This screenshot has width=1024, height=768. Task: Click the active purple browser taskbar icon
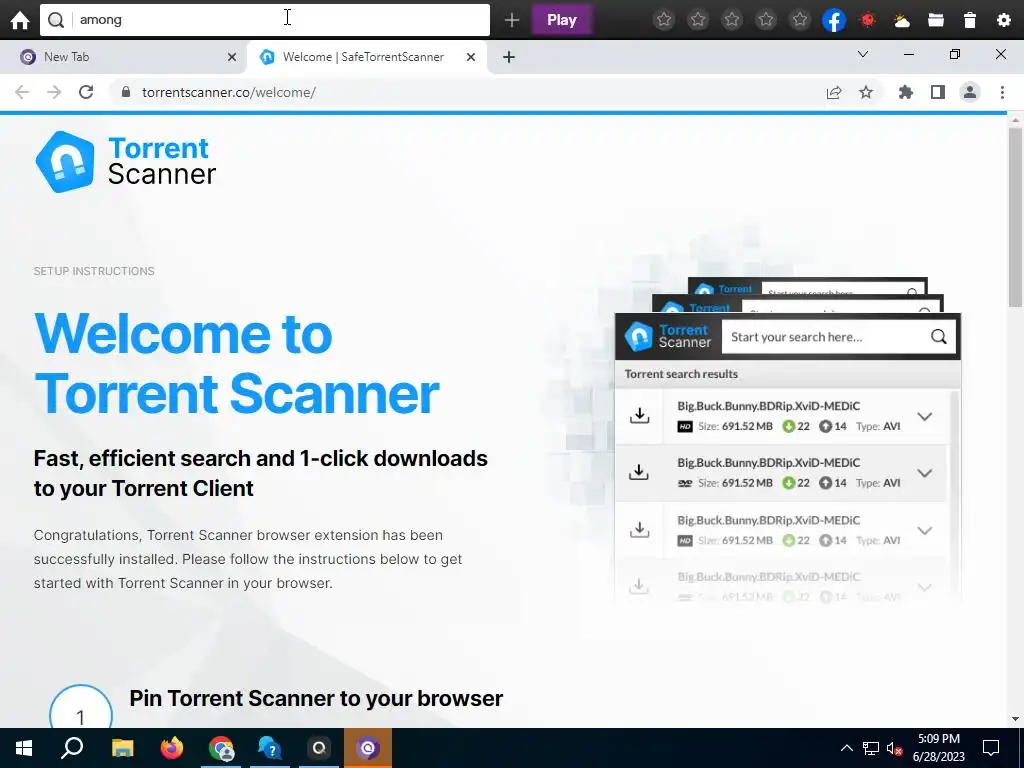(x=368, y=748)
